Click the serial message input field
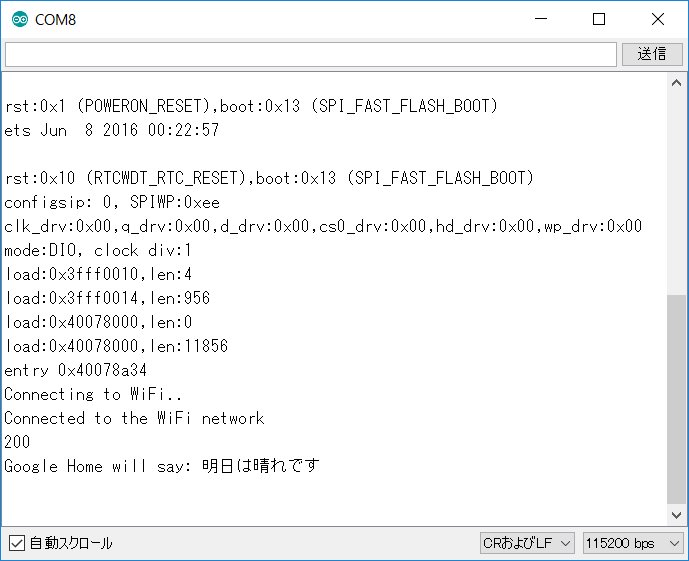689x561 pixels. (x=311, y=54)
